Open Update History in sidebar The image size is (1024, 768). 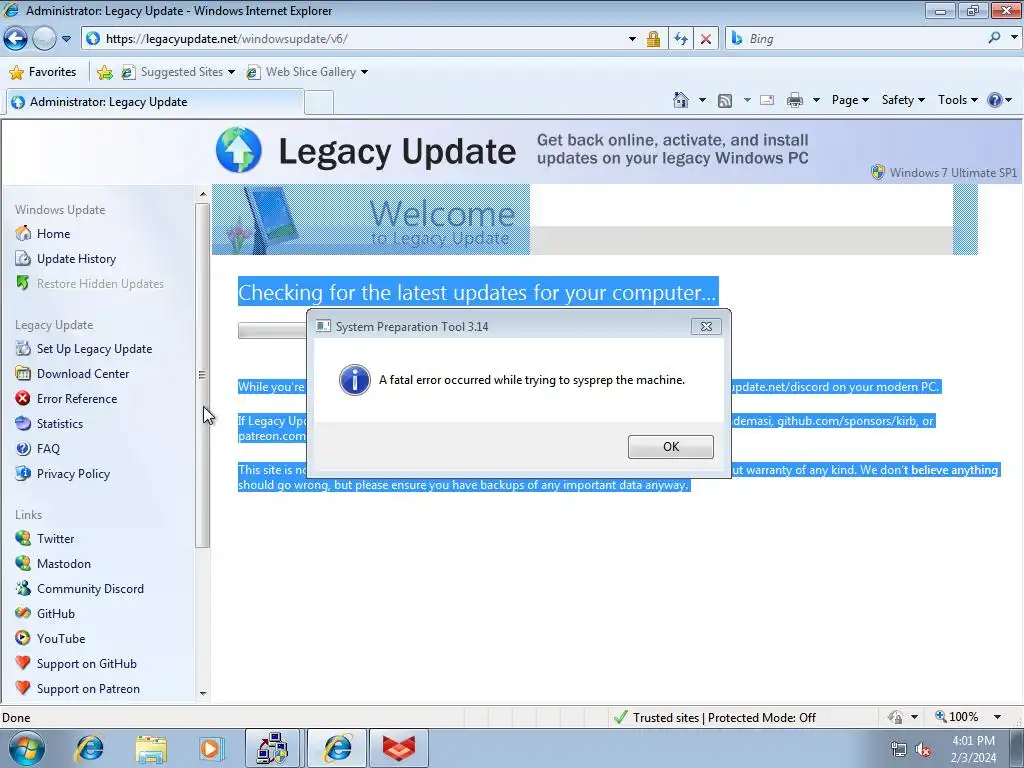tap(76, 259)
